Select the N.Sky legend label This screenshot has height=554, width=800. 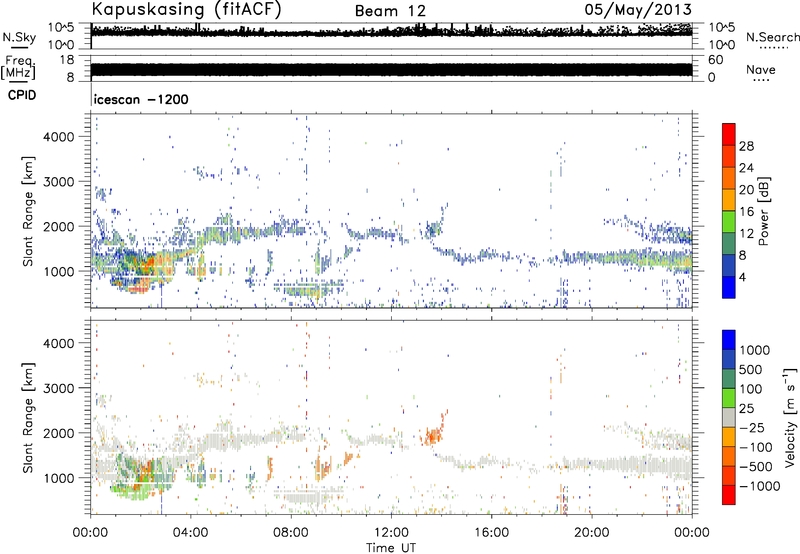pyautogui.click(x=19, y=37)
